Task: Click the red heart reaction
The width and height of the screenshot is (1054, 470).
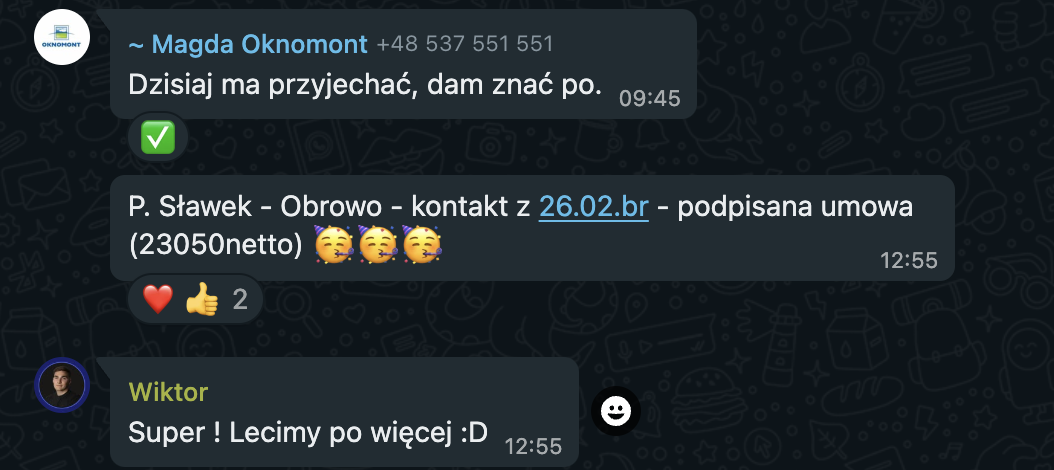Action: click(x=158, y=299)
